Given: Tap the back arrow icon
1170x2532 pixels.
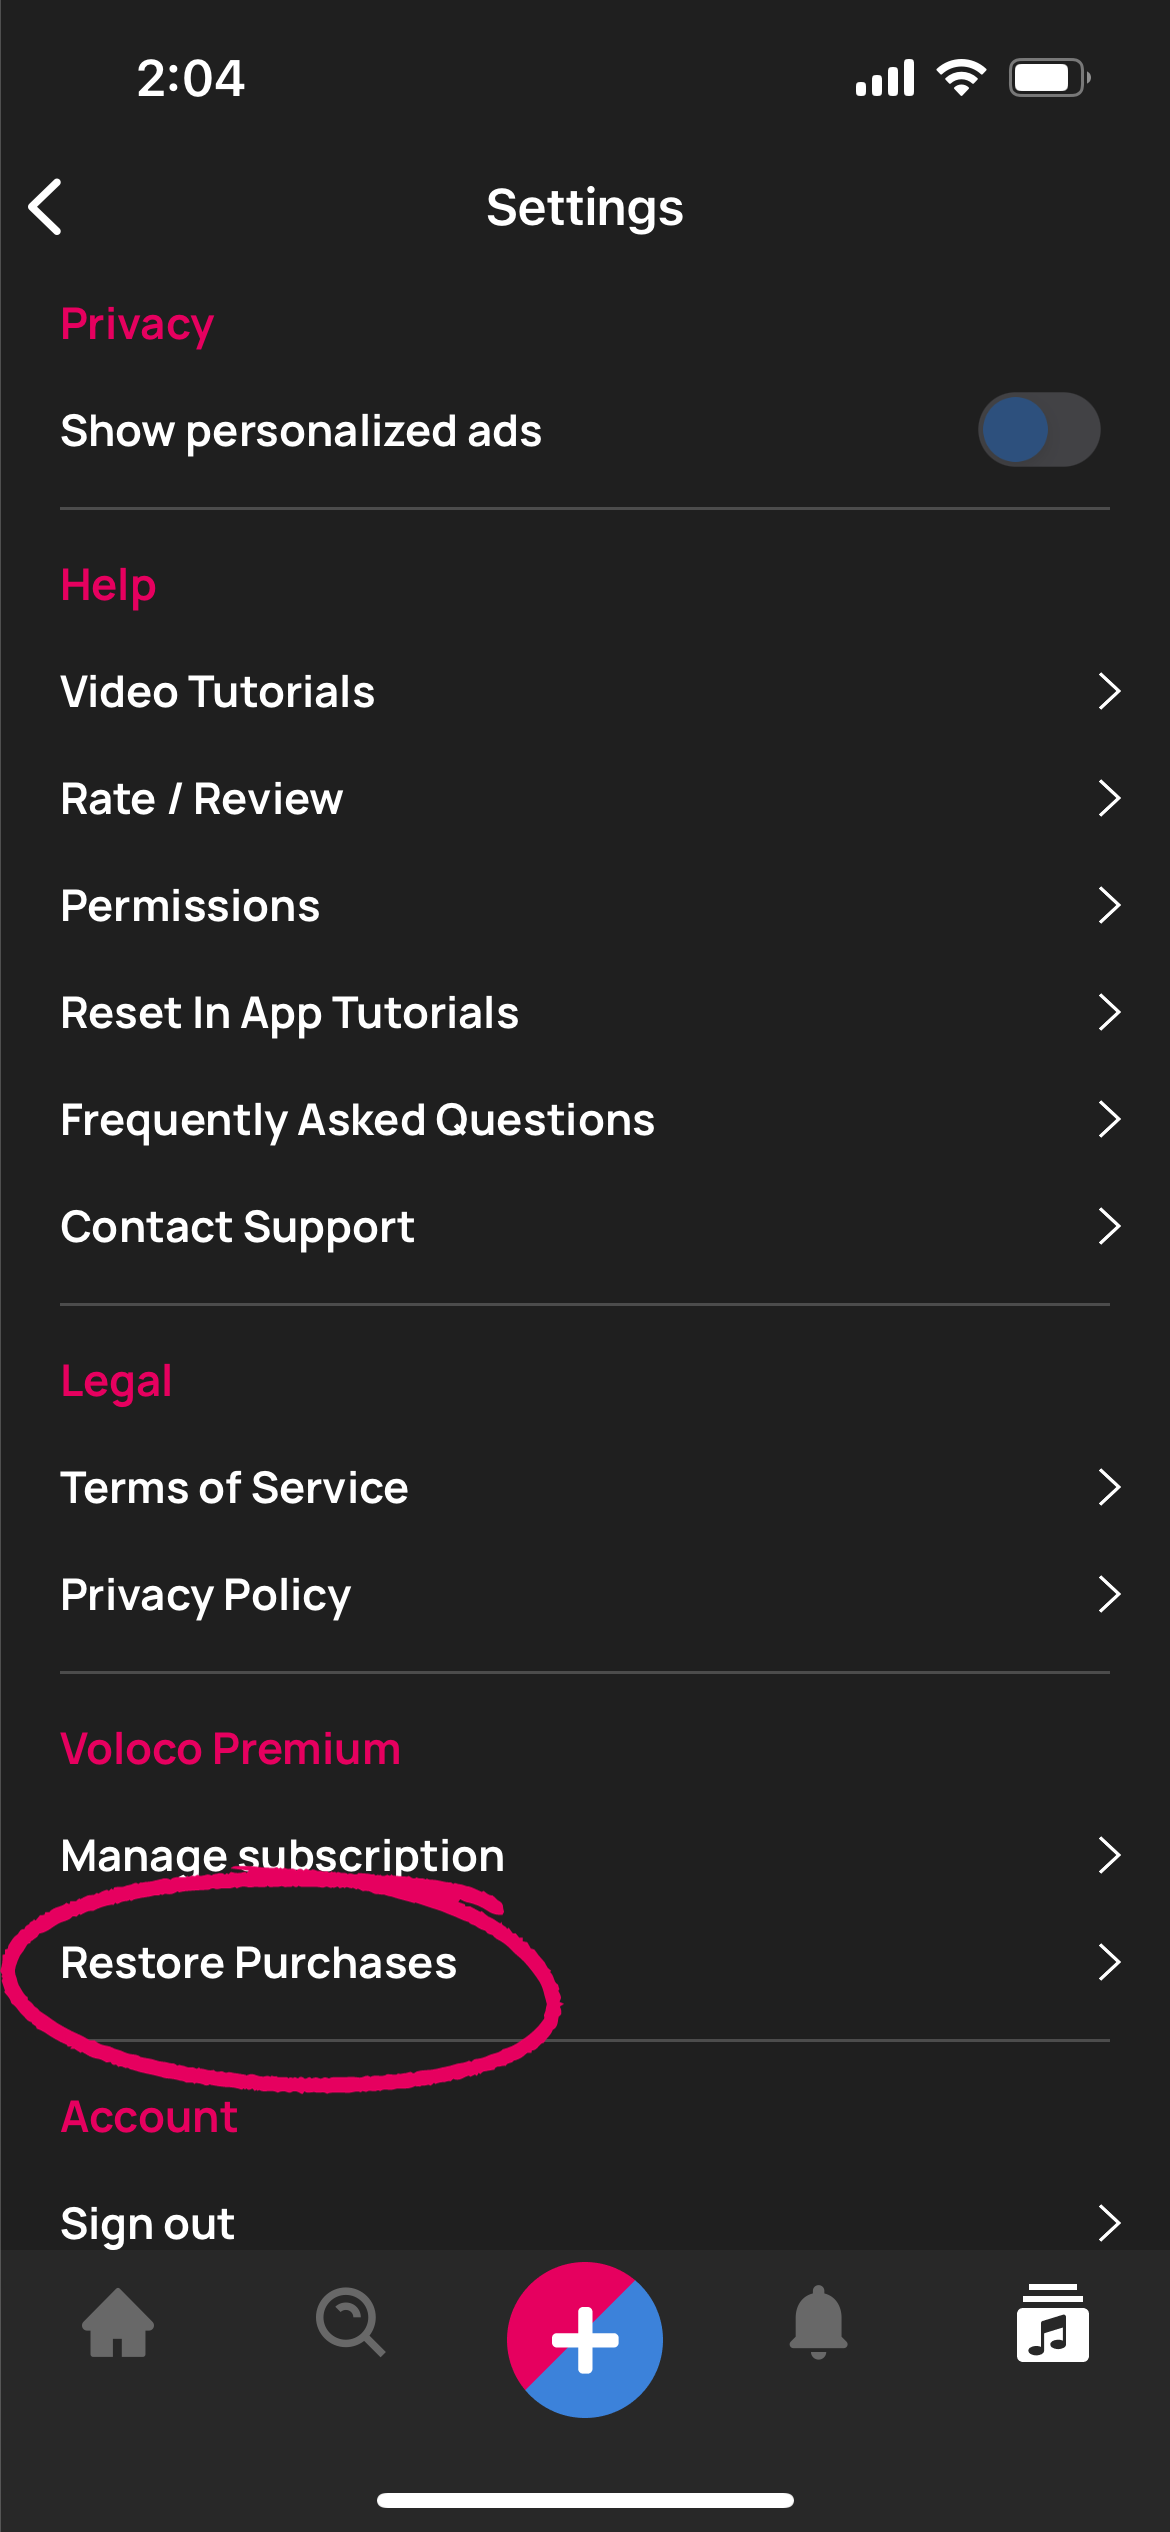Looking at the screenshot, I should click(x=46, y=207).
